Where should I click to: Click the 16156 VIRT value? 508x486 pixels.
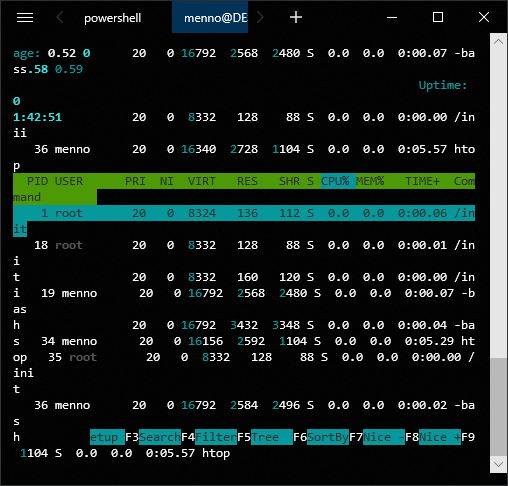click(206, 341)
